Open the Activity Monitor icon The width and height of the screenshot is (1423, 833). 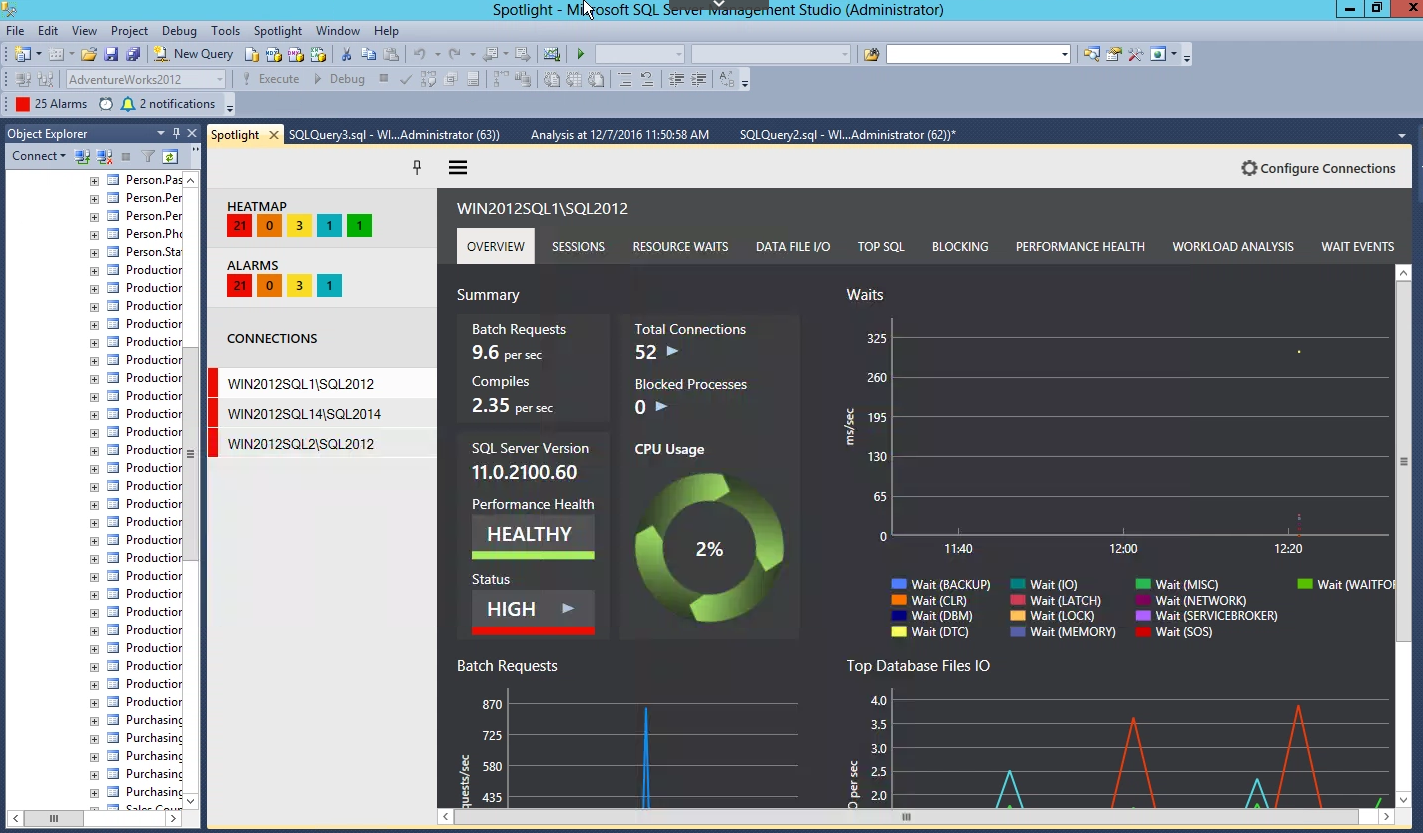pos(551,54)
